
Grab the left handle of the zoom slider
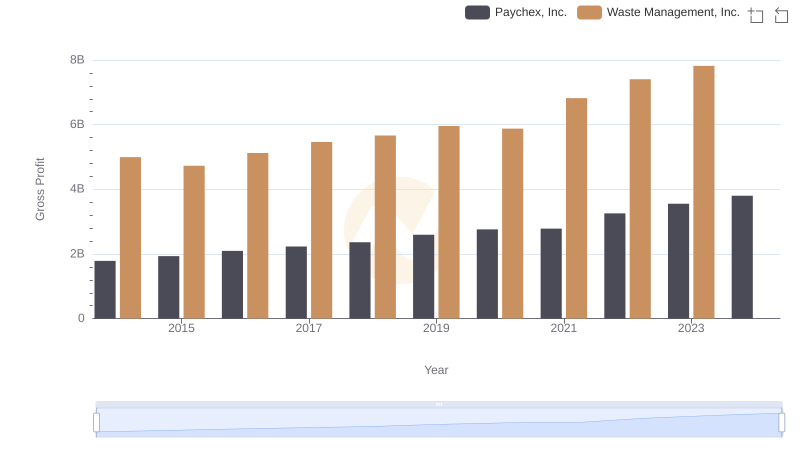click(x=96, y=422)
